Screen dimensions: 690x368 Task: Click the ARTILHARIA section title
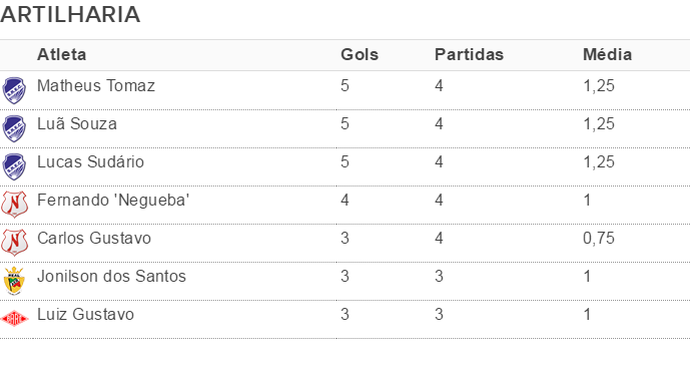point(70,15)
